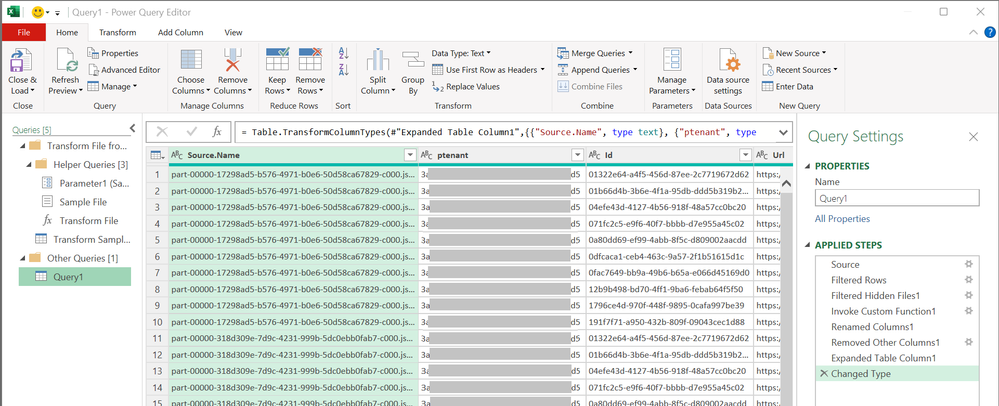
Task: Open the Manage query dropdown
Action: 112,87
